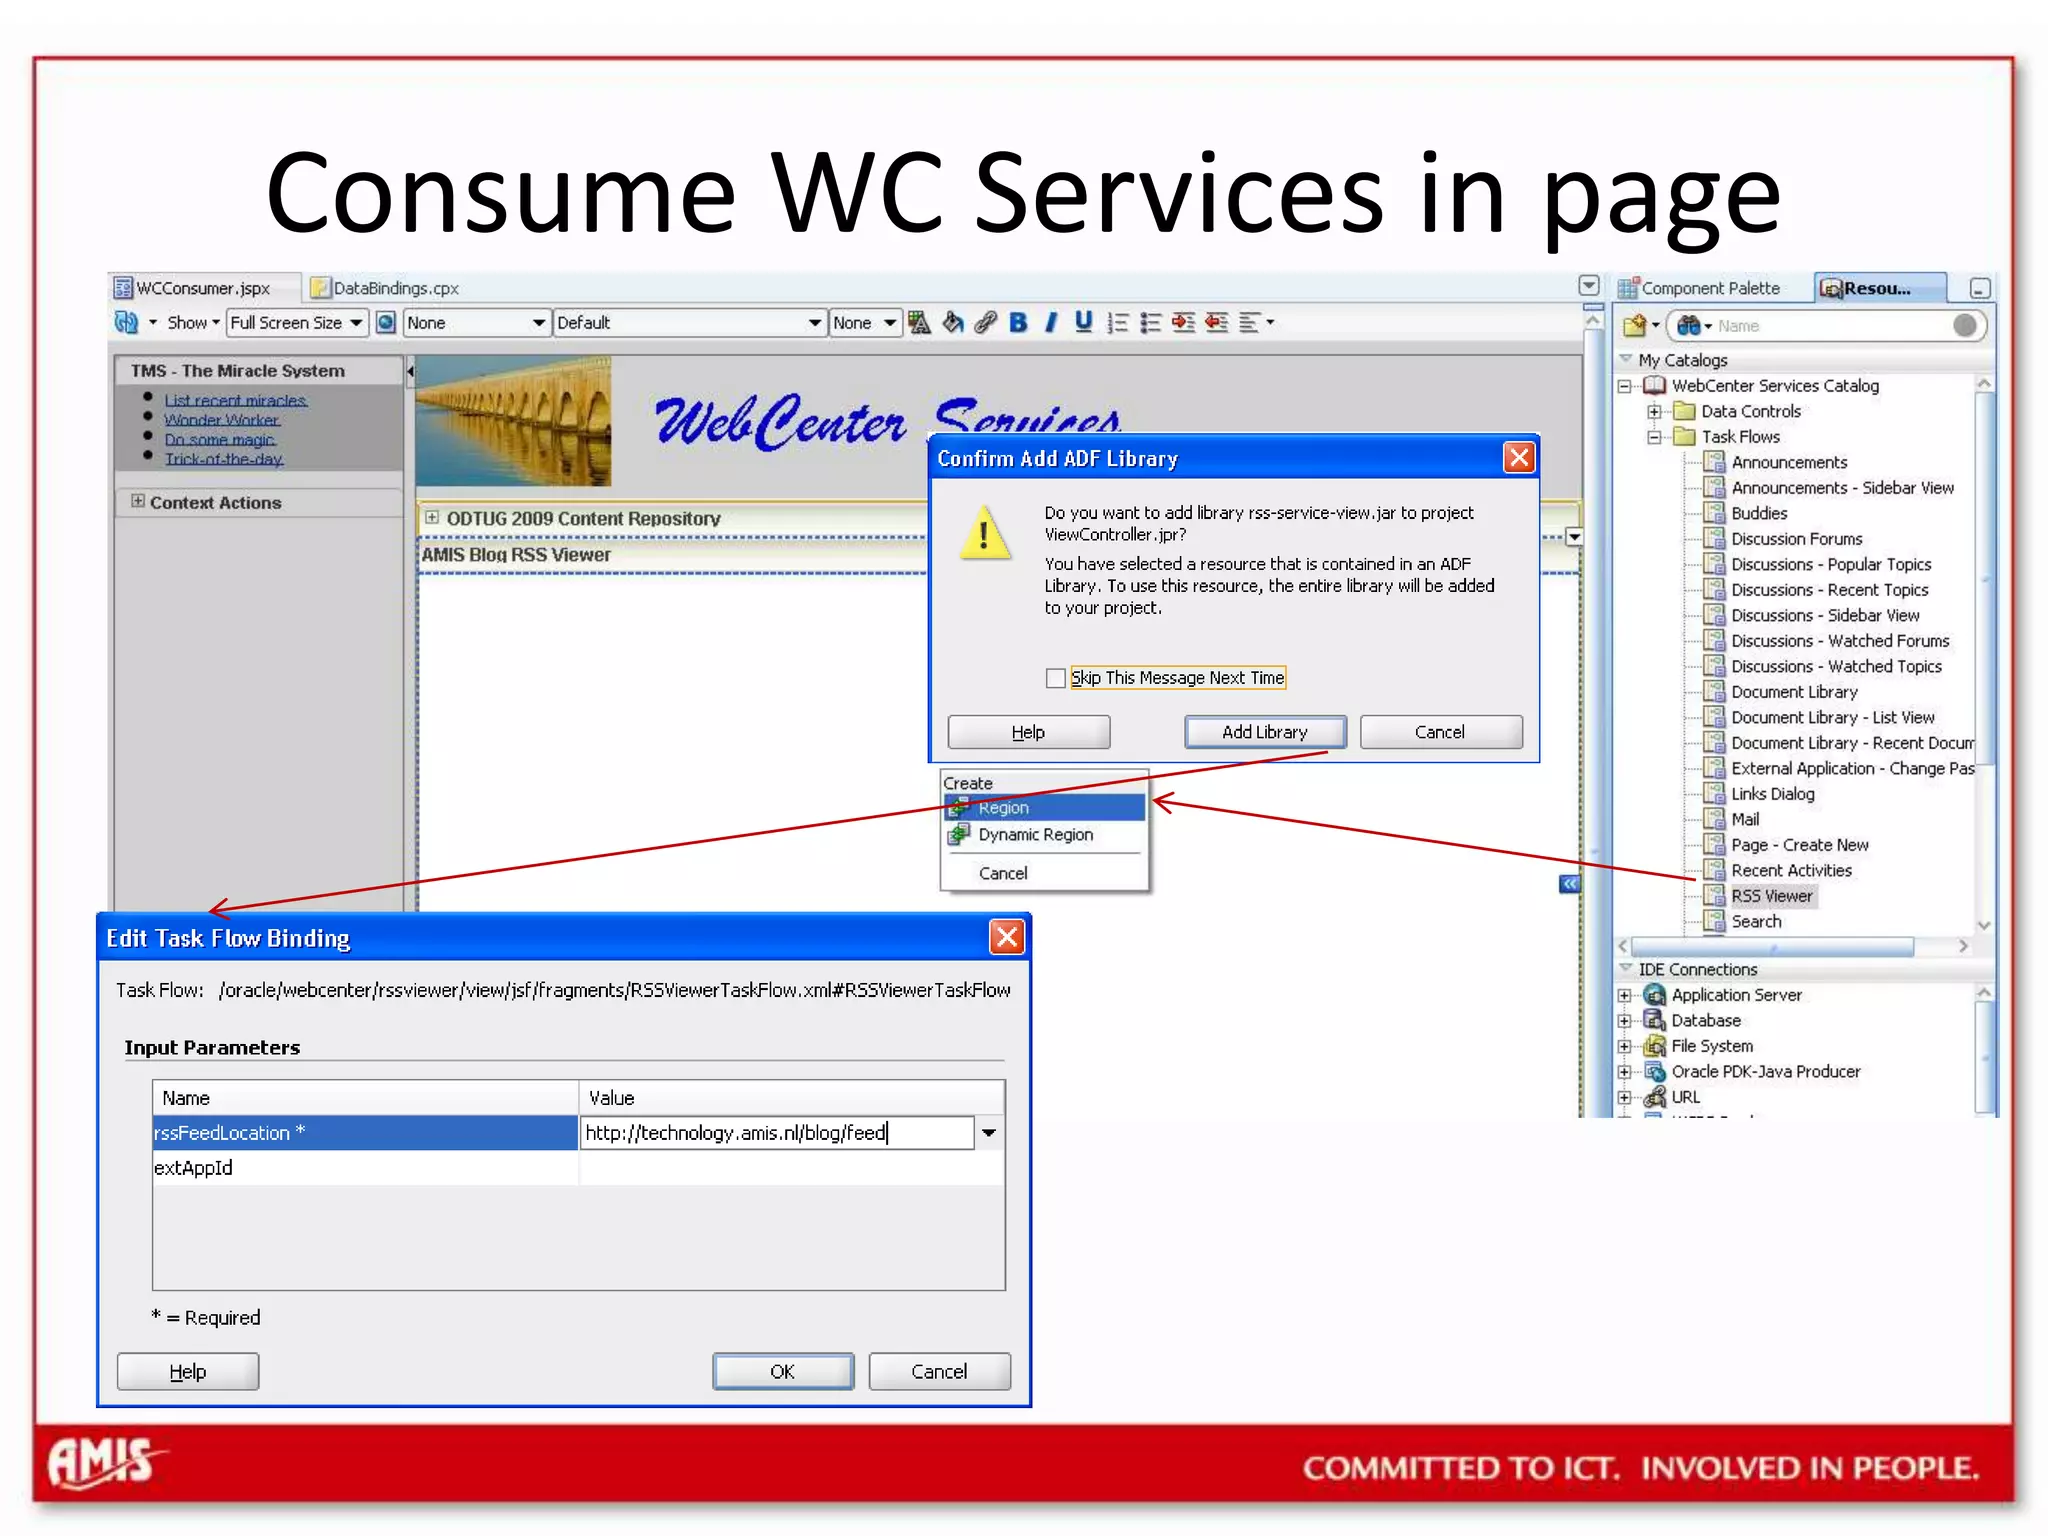Click the increase indent icon
Screen dimensions: 2048x1536
pos(1184,322)
